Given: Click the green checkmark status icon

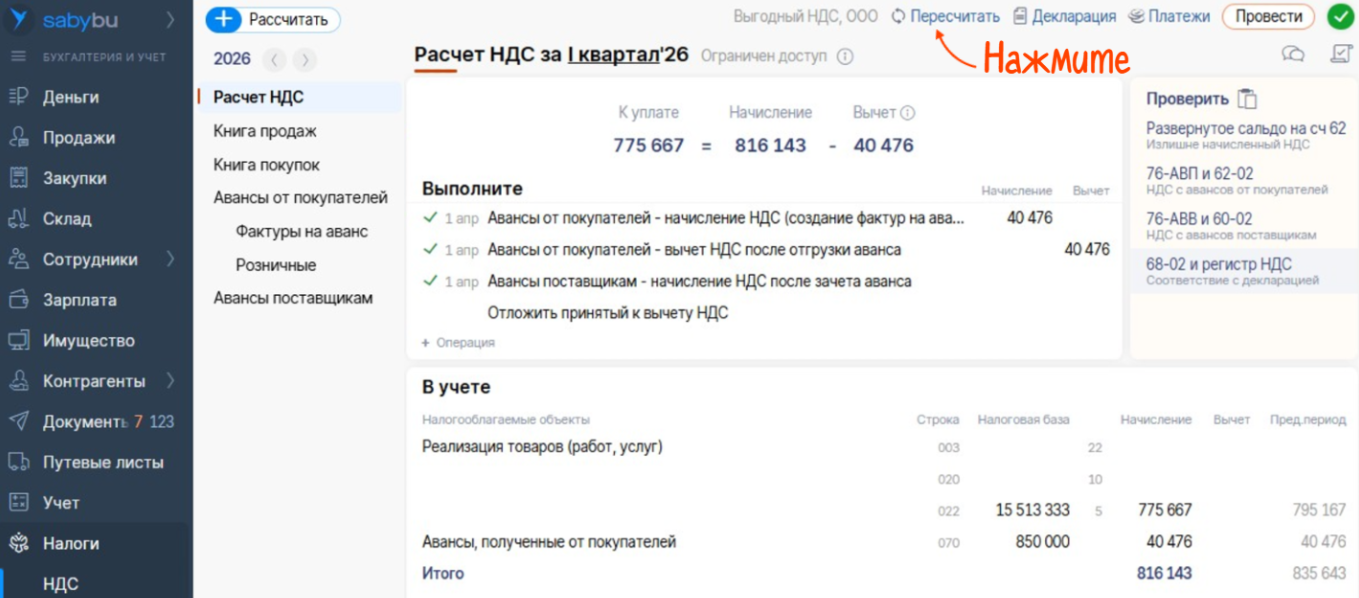Looking at the screenshot, I should 1340,17.
